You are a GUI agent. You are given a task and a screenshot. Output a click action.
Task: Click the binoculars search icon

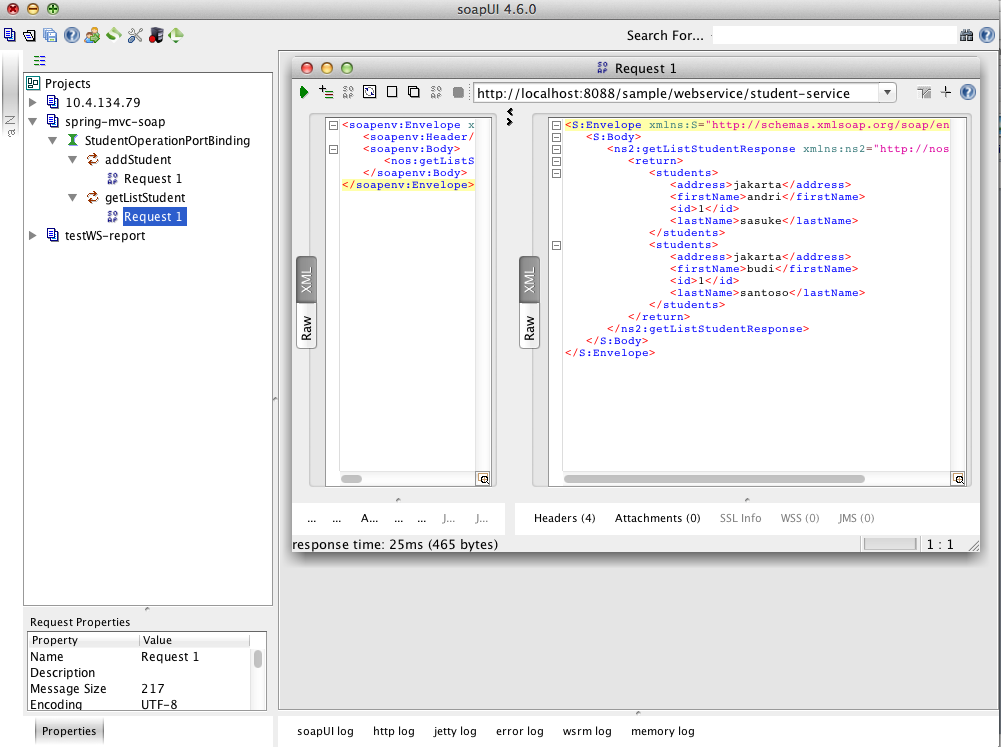click(x=967, y=35)
